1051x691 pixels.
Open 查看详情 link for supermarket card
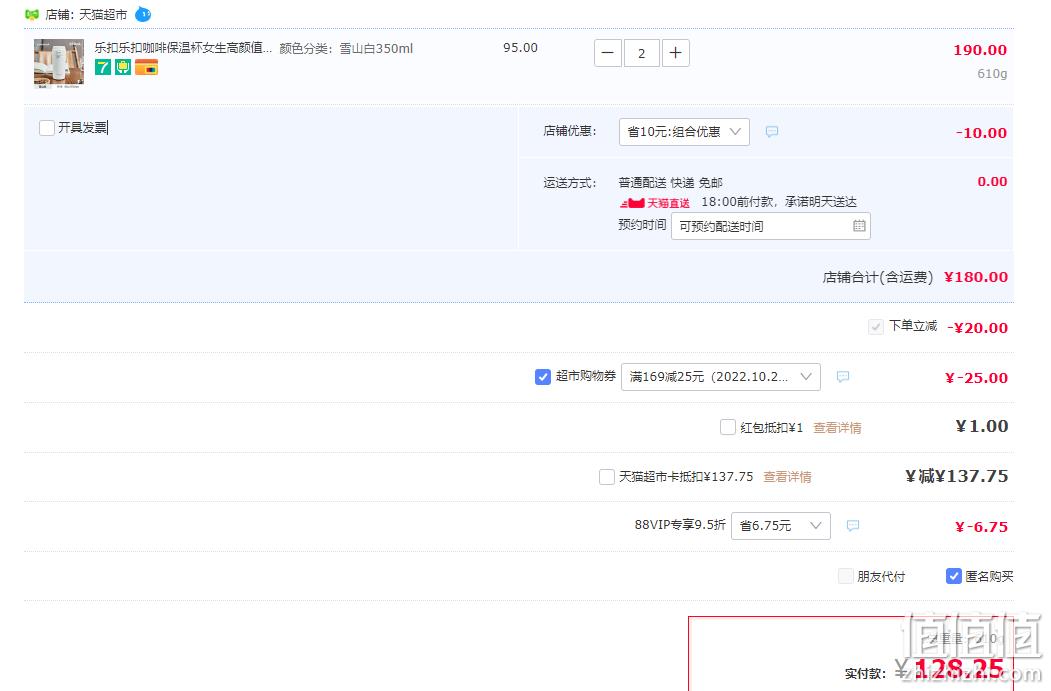tap(788, 477)
